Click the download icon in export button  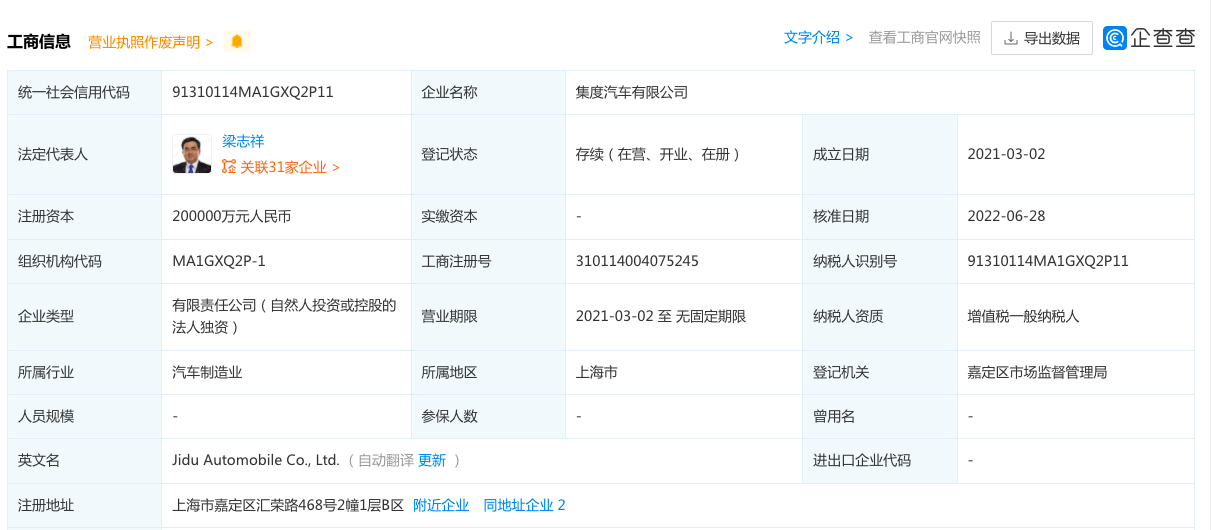click(1011, 38)
